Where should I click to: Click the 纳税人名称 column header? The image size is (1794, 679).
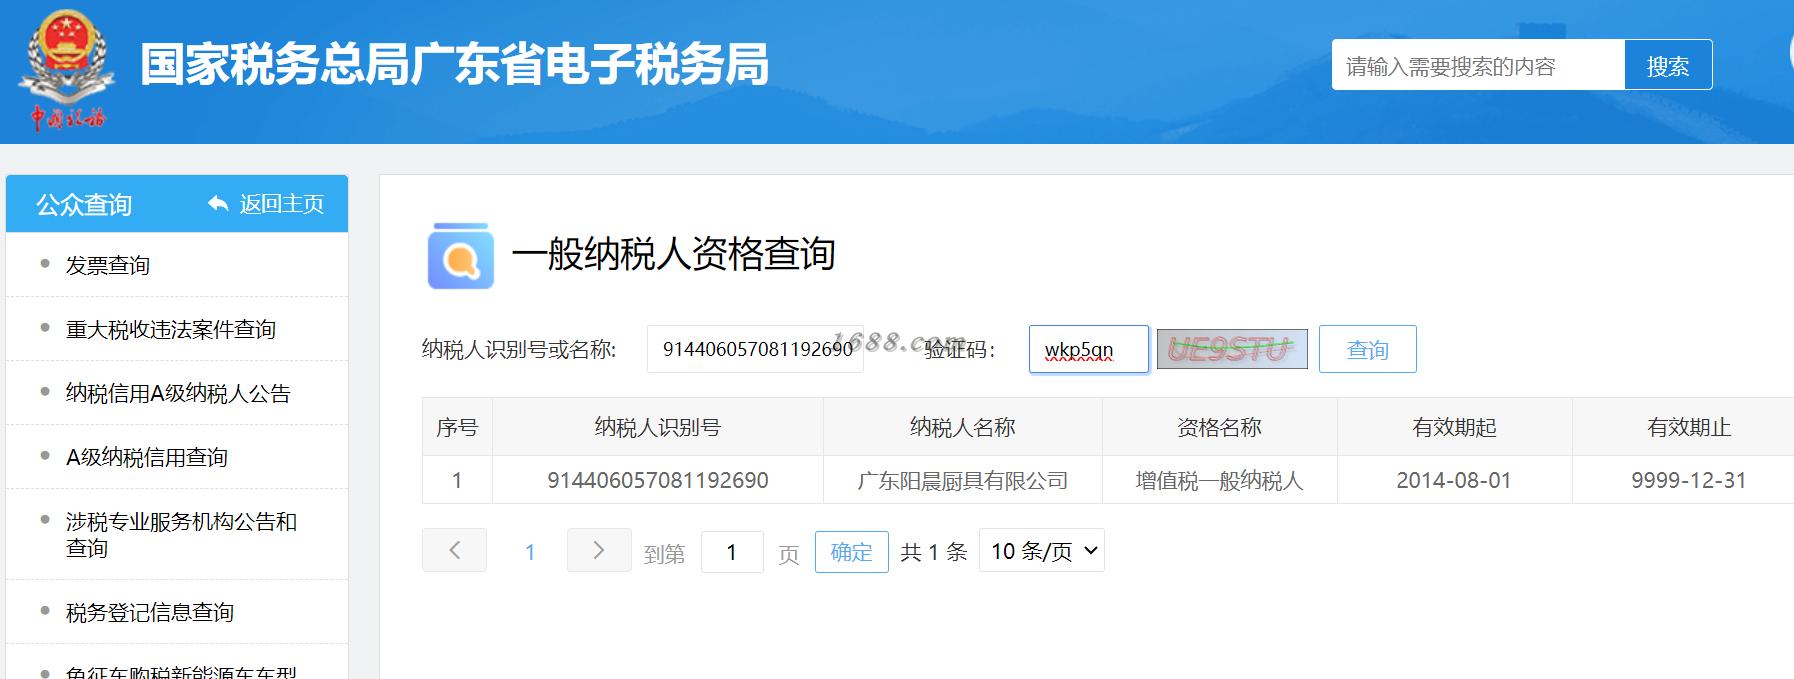coord(963,427)
